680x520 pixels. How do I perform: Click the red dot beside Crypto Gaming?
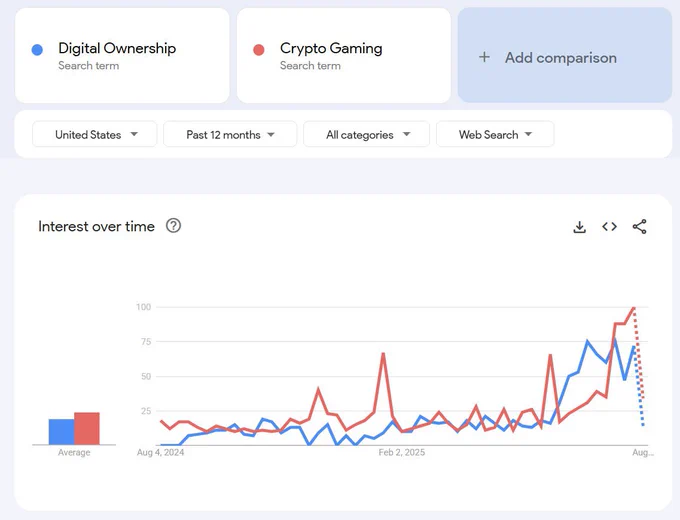[259, 50]
